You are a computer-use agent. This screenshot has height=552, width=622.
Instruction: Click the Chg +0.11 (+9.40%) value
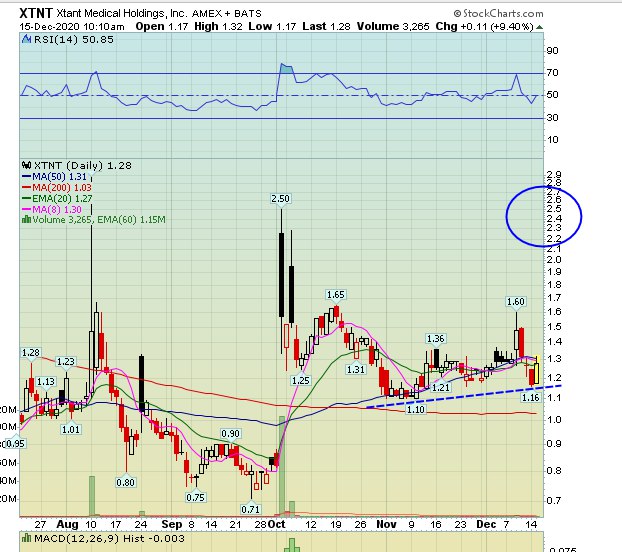484,27
